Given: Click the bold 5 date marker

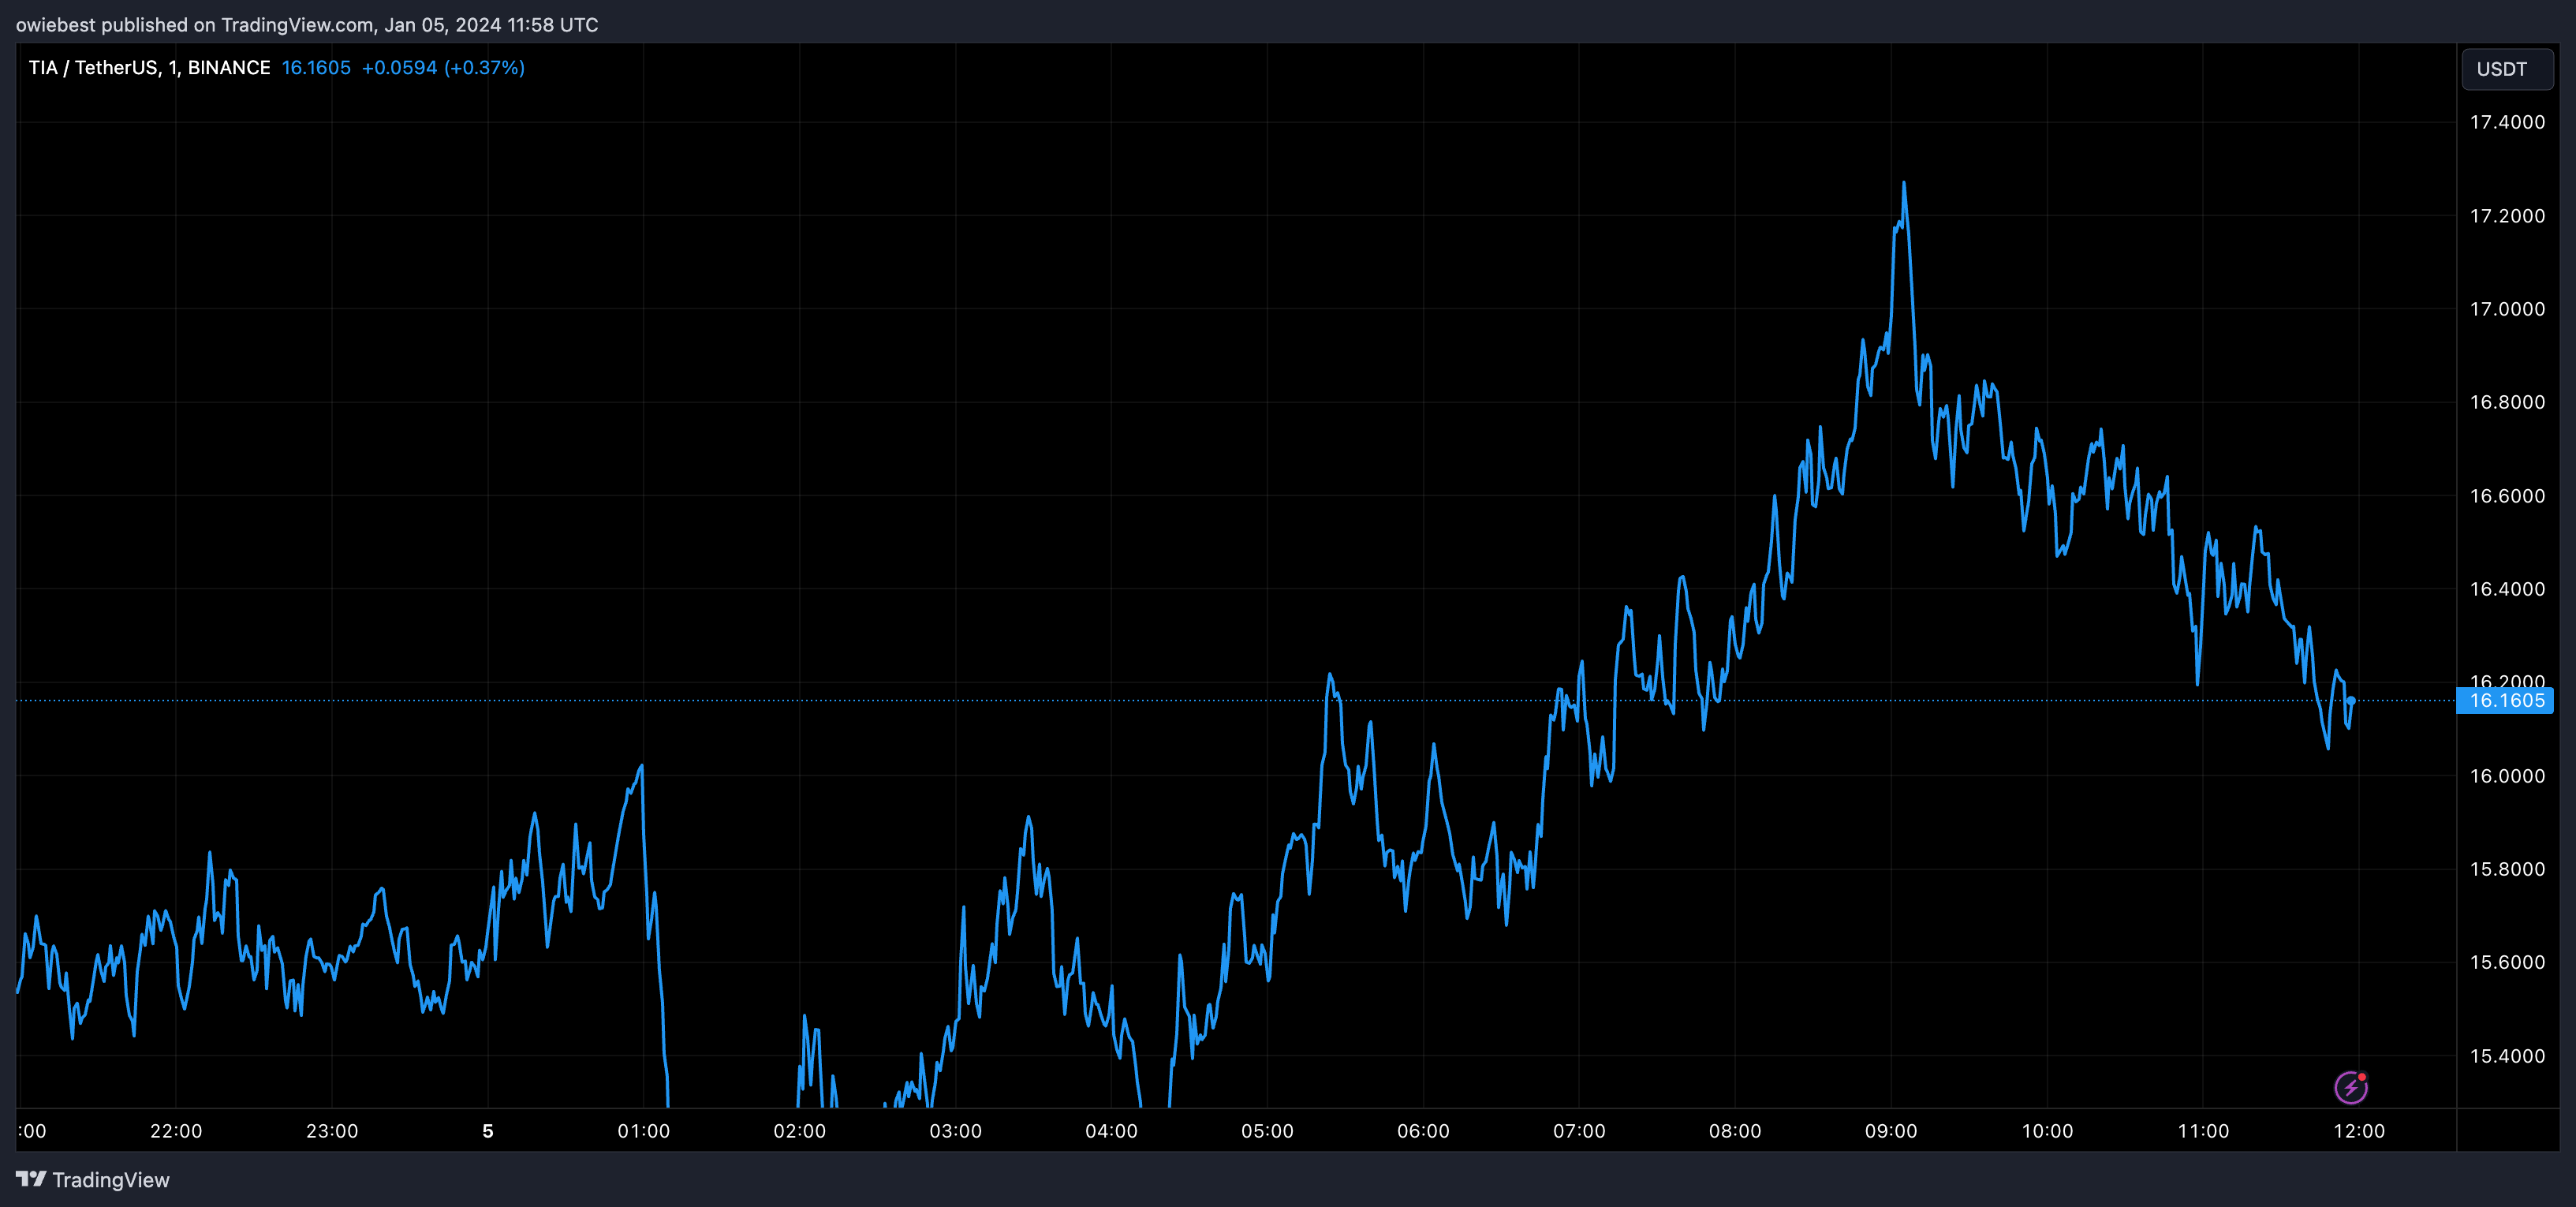Looking at the screenshot, I should (488, 1131).
